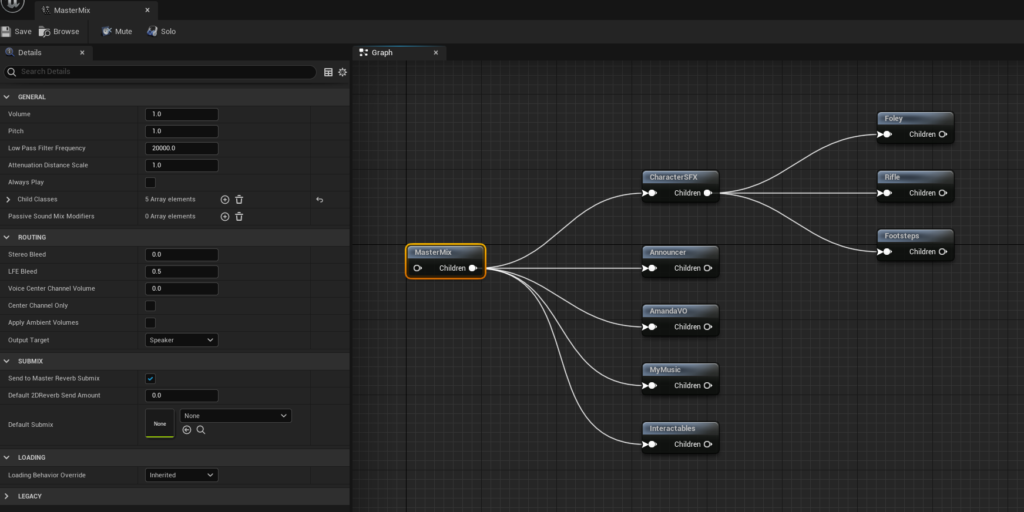
Task: Switch to the Graph tab
Action: click(x=382, y=52)
